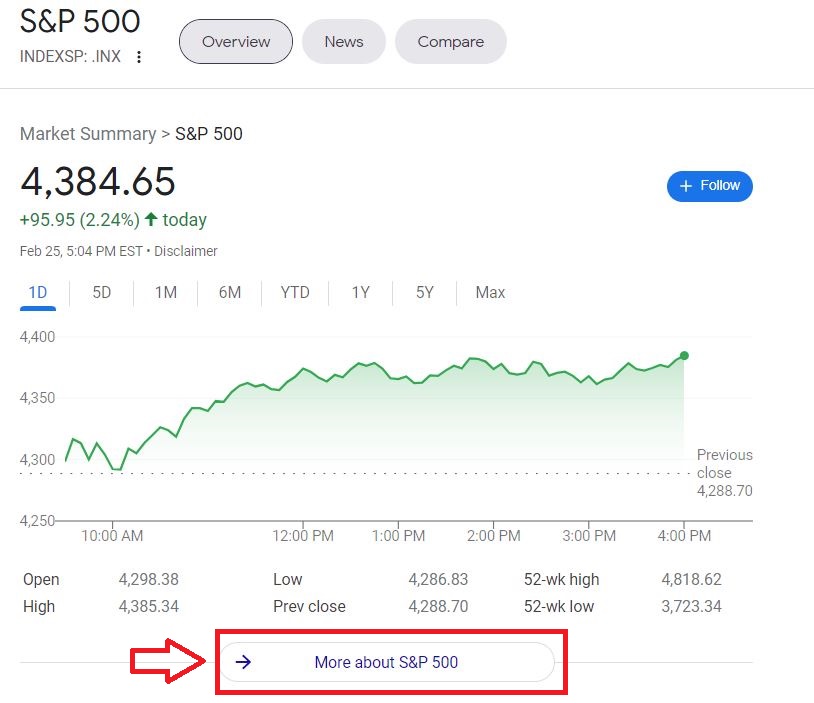The width and height of the screenshot is (814, 703).
Task: Click the S&P 500 page heading
Action: [x=80, y=21]
